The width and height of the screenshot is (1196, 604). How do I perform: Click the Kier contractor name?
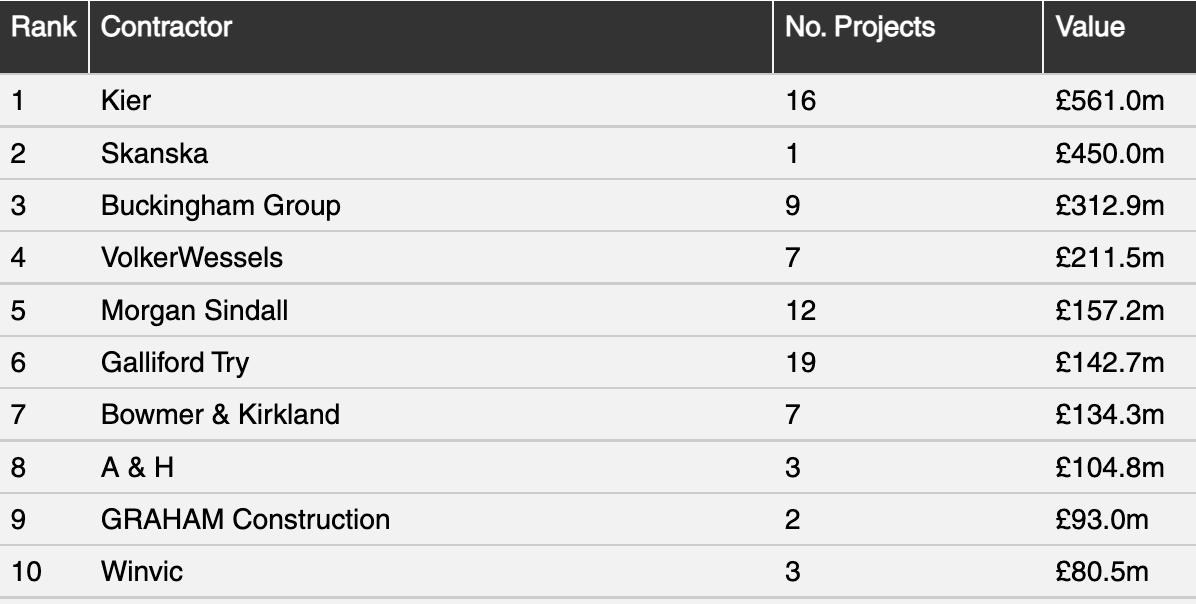[x=126, y=101]
